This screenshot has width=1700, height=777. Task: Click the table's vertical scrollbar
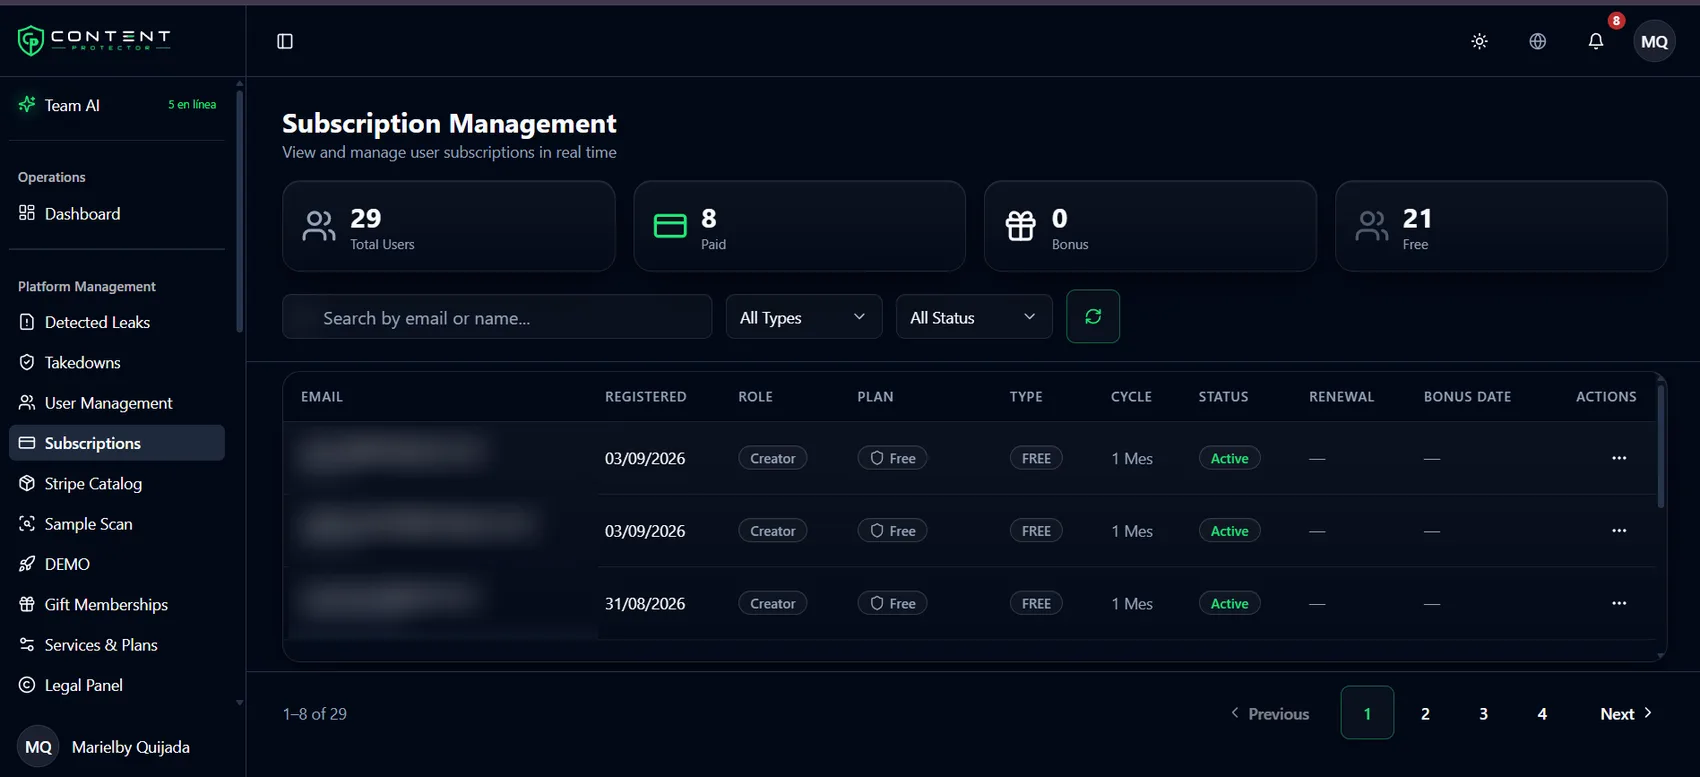[1661, 445]
